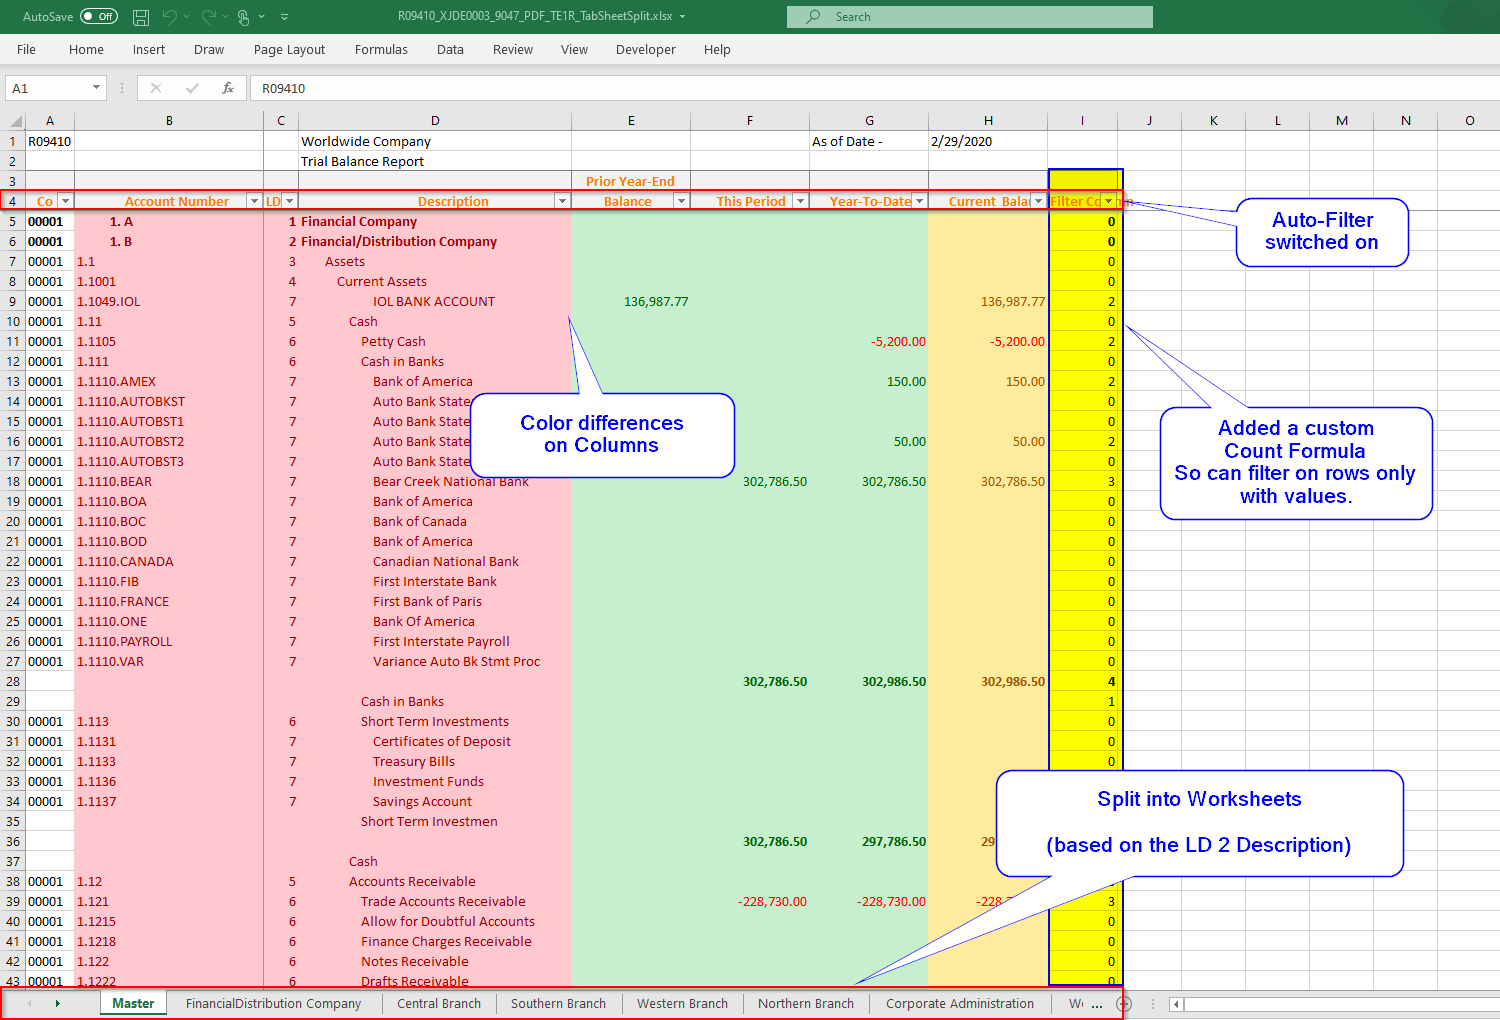Click the Undo icon
The image size is (1500, 1020).
pos(170,16)
